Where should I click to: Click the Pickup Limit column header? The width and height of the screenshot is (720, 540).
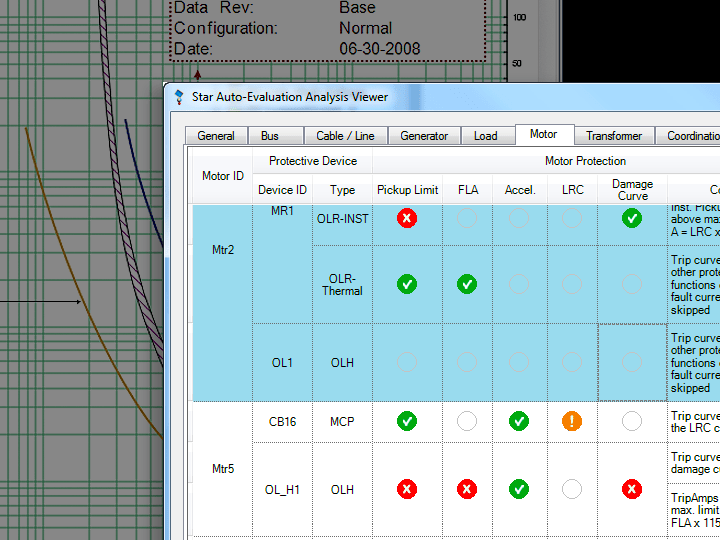point(407,190)
